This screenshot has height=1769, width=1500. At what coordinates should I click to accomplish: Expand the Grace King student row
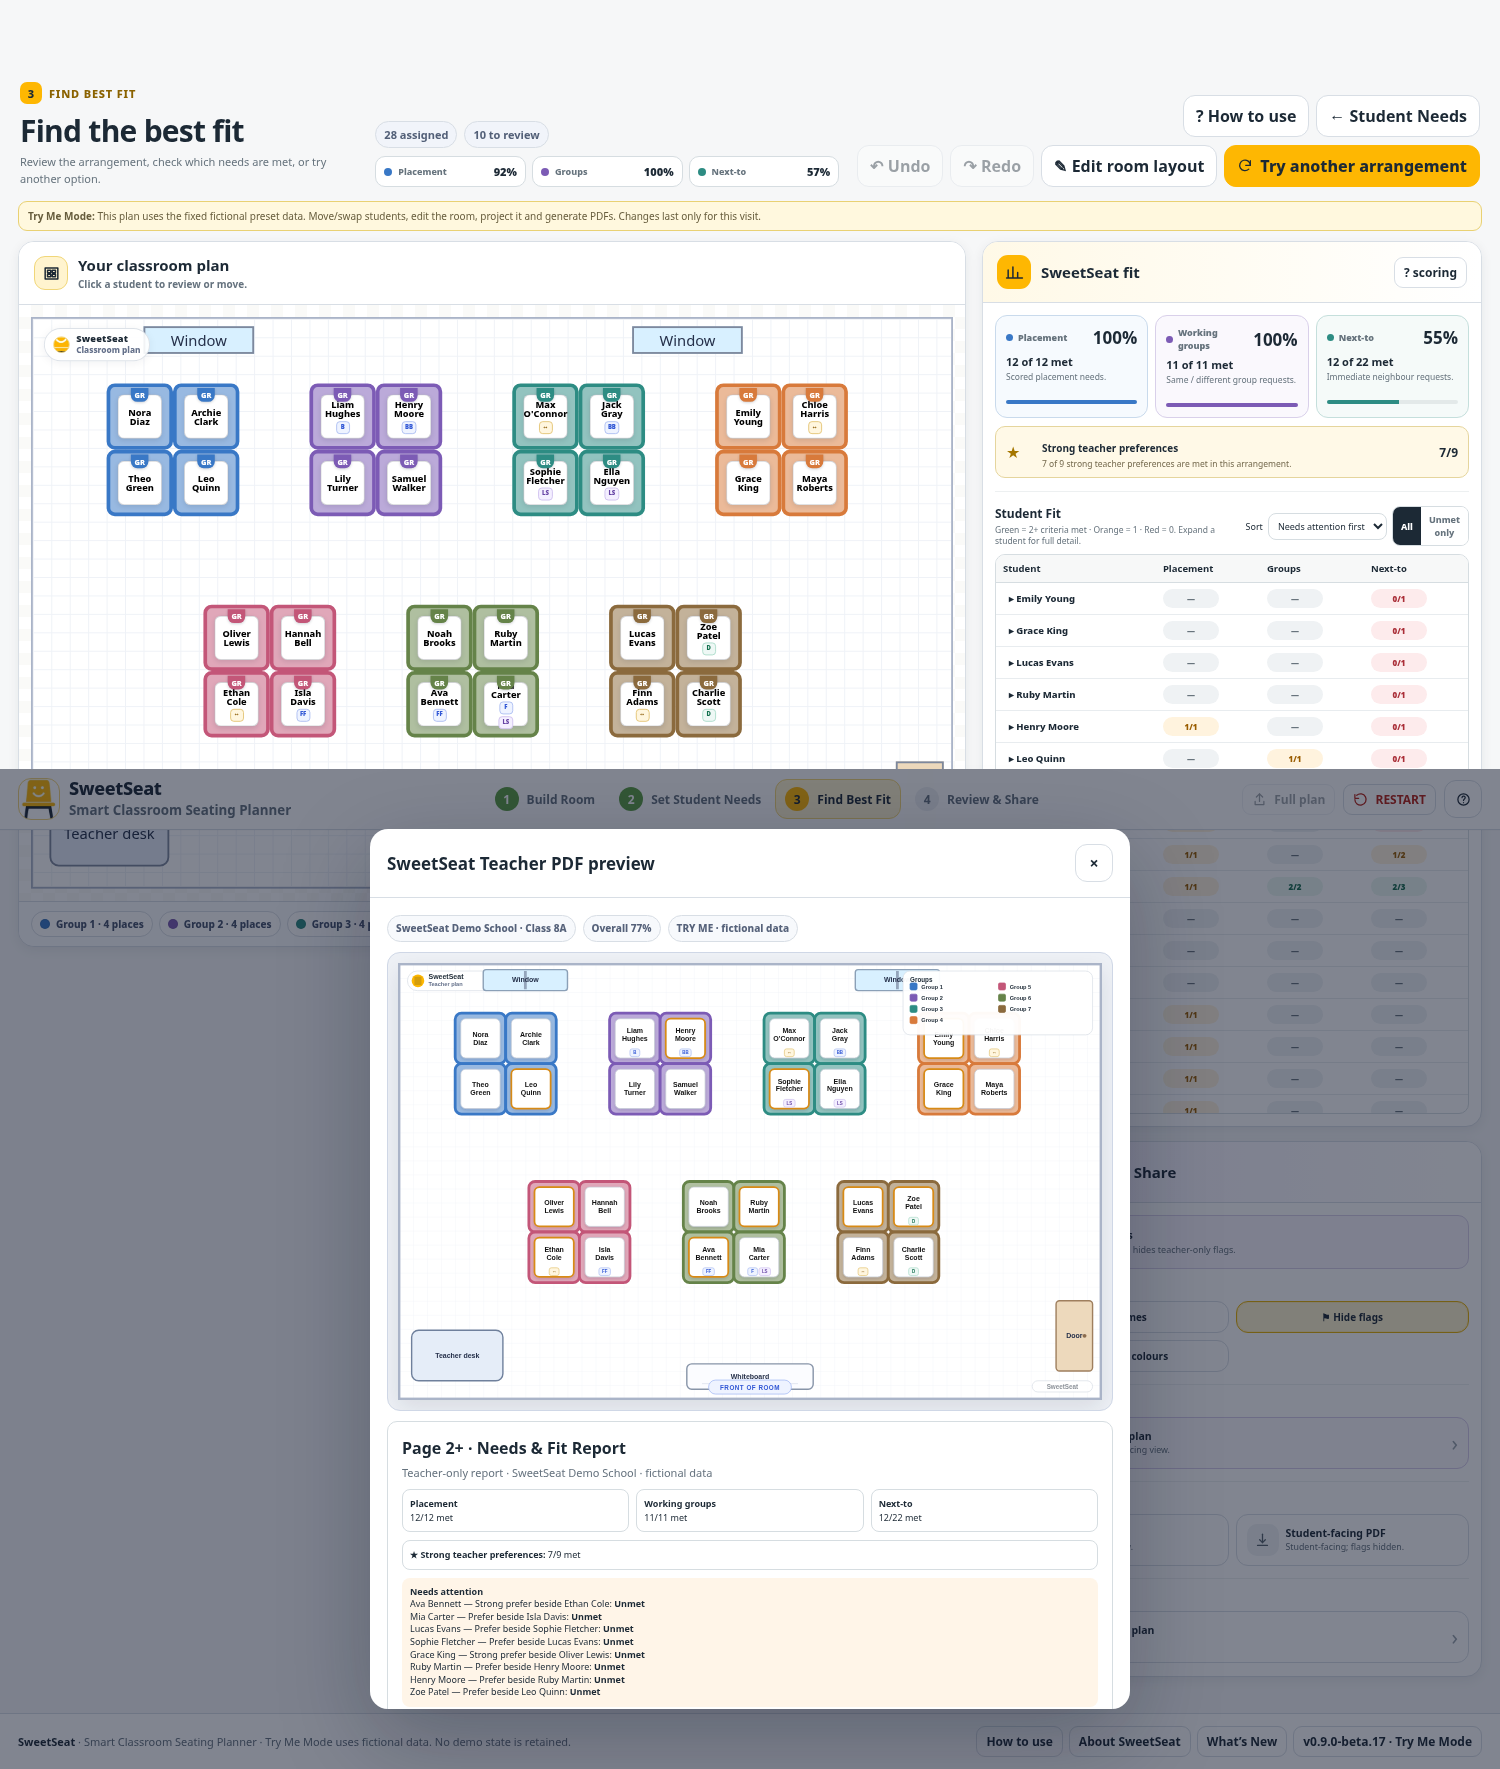[x=1232, y=631]
